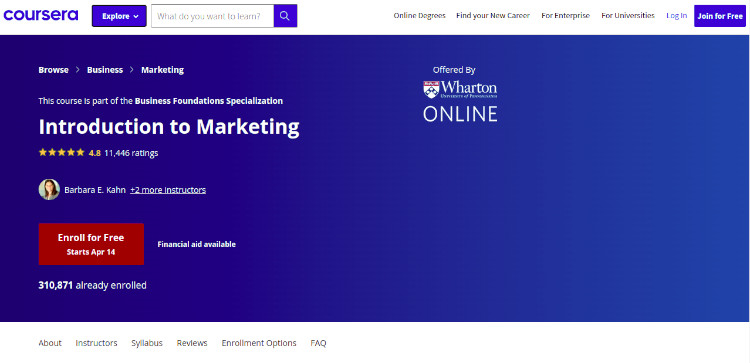This screenshot has height=363, width=750.
Task: Go to For Enterprise page
Action: [565, 16]
